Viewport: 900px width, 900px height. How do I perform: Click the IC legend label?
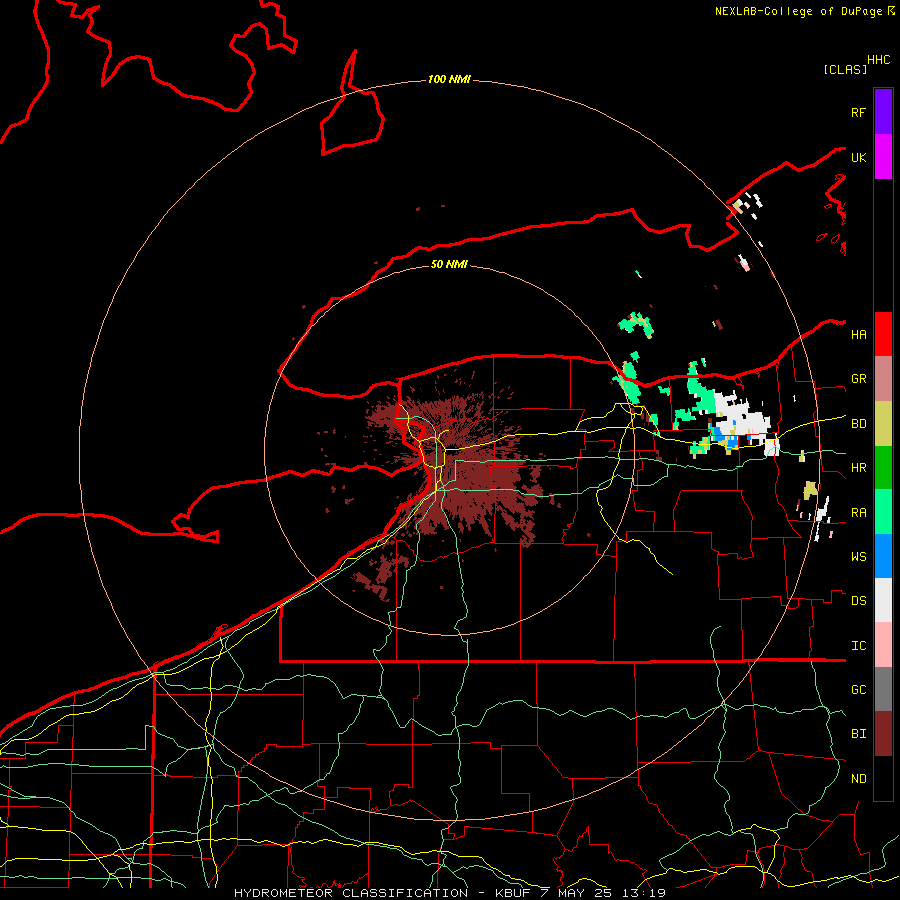(x=859, y=646)
